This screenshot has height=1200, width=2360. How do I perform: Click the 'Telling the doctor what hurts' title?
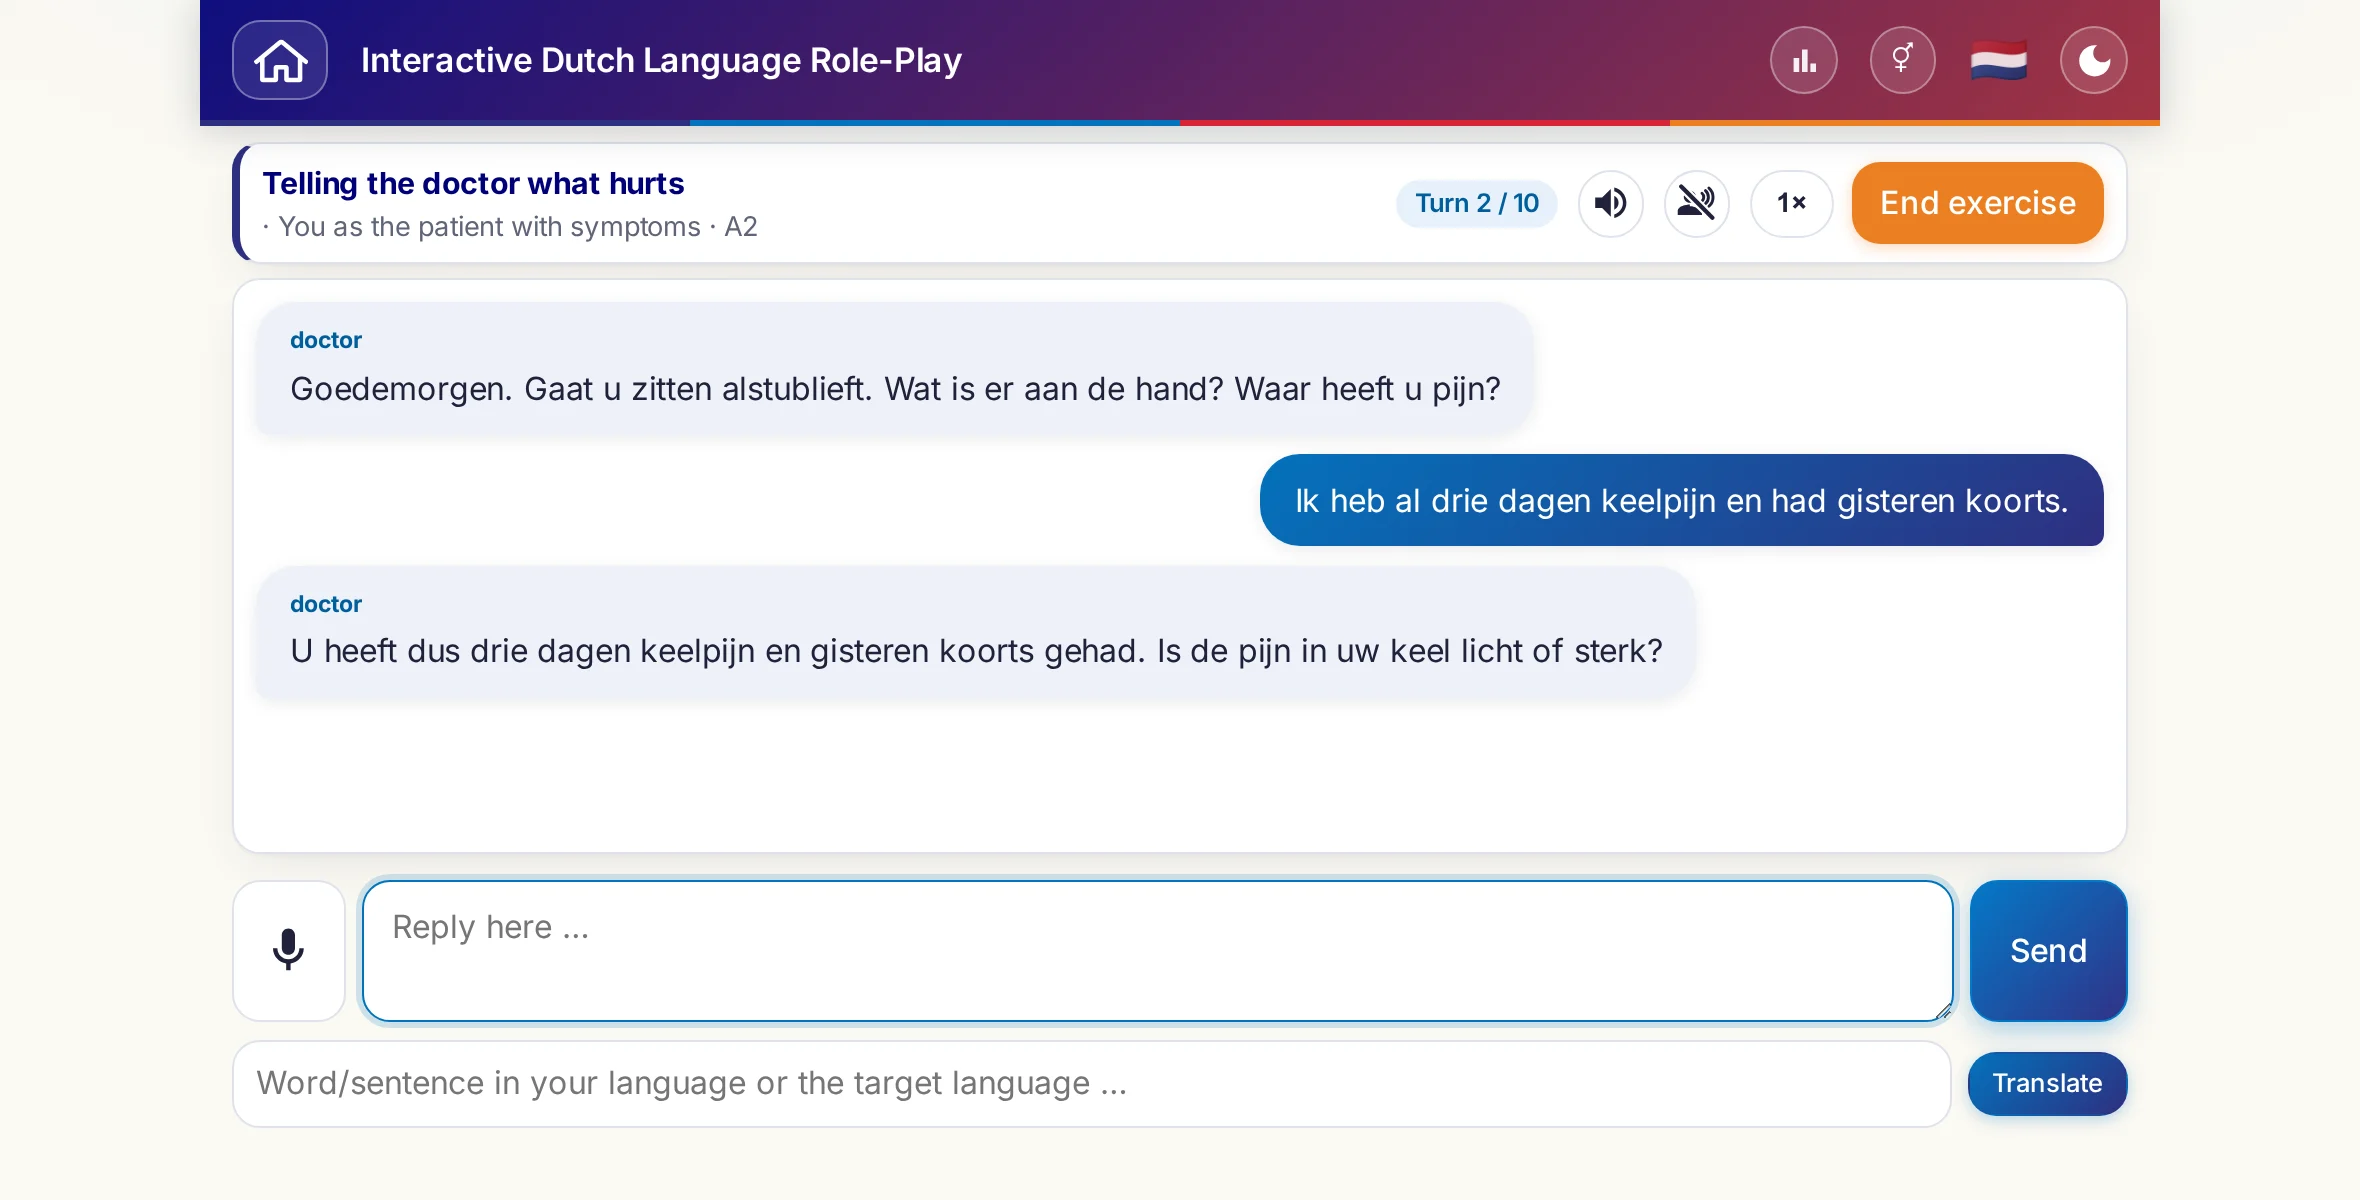click(473, 183)
